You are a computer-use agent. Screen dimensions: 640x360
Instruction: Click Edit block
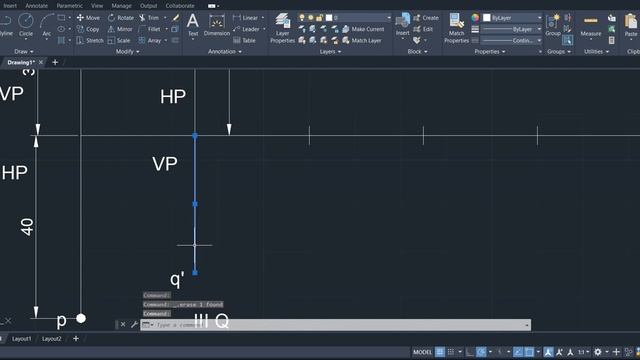pyautogui.click(x=423, y=29)
